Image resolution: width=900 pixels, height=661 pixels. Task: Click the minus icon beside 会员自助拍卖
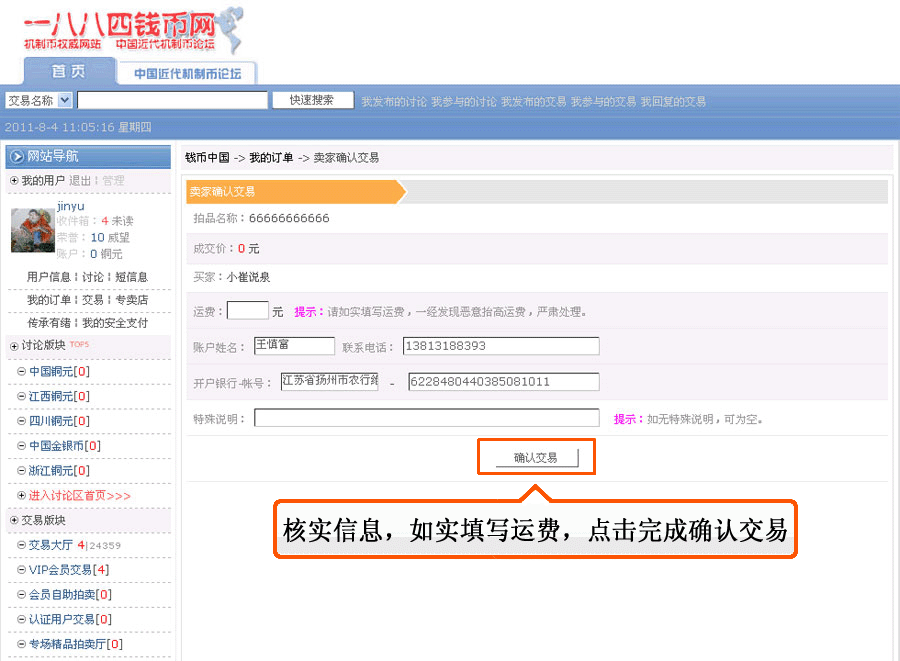click(21, 595)
